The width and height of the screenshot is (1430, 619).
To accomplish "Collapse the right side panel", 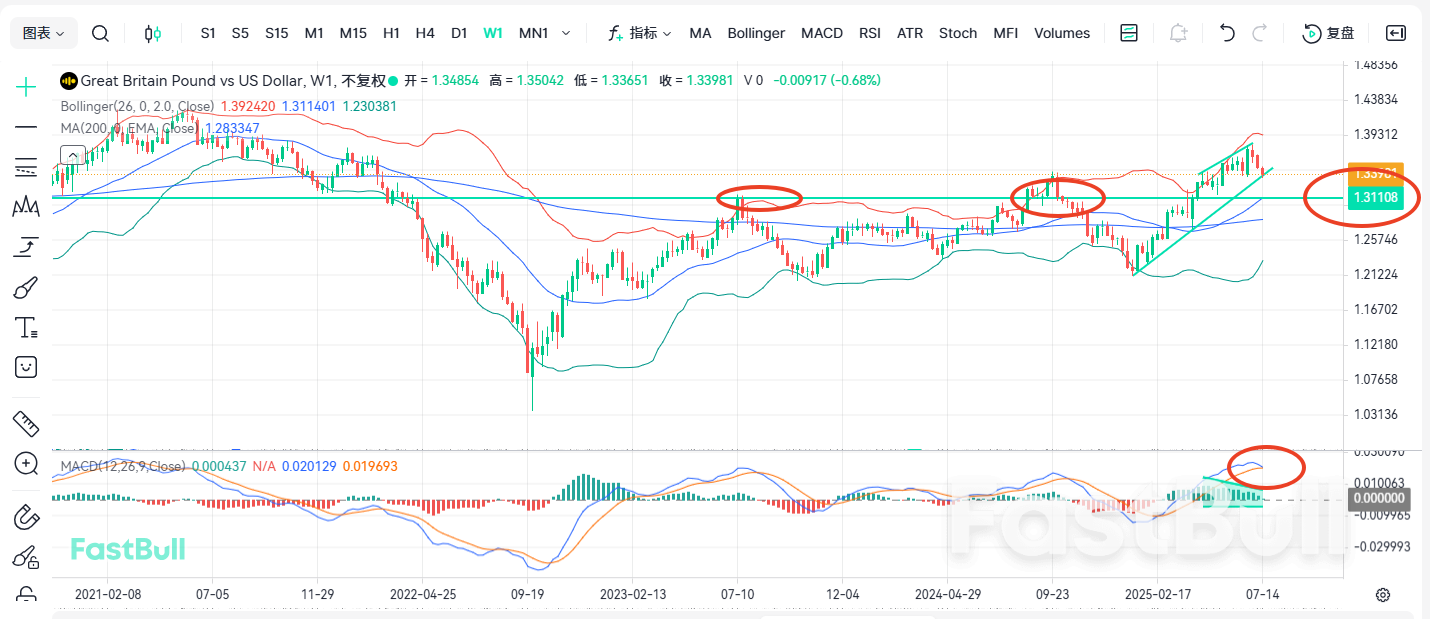I will point(1395,32).
